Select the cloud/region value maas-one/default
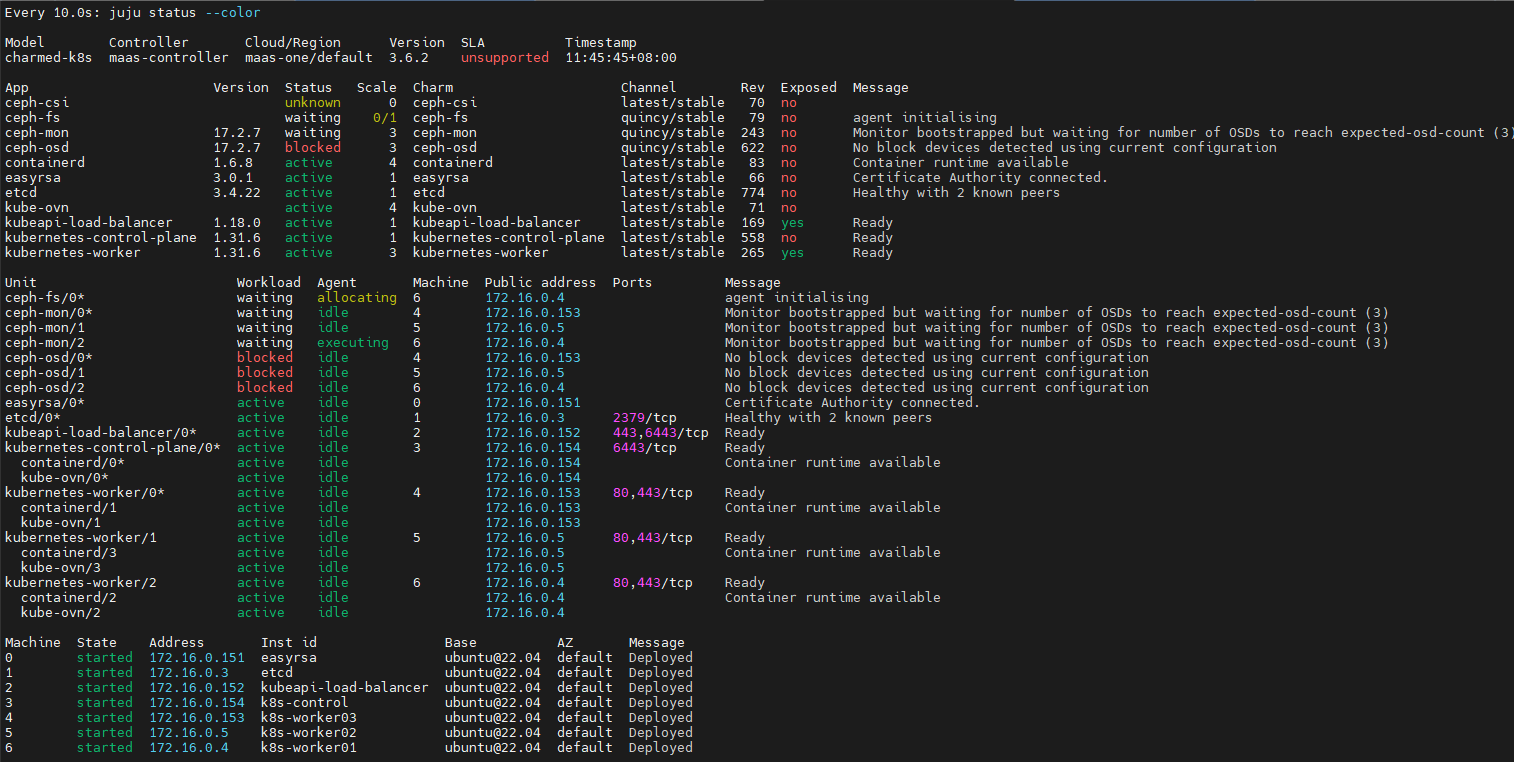The height and width of the screenshot is (762, 1514). pyautogui.click(x=309, y=57)
